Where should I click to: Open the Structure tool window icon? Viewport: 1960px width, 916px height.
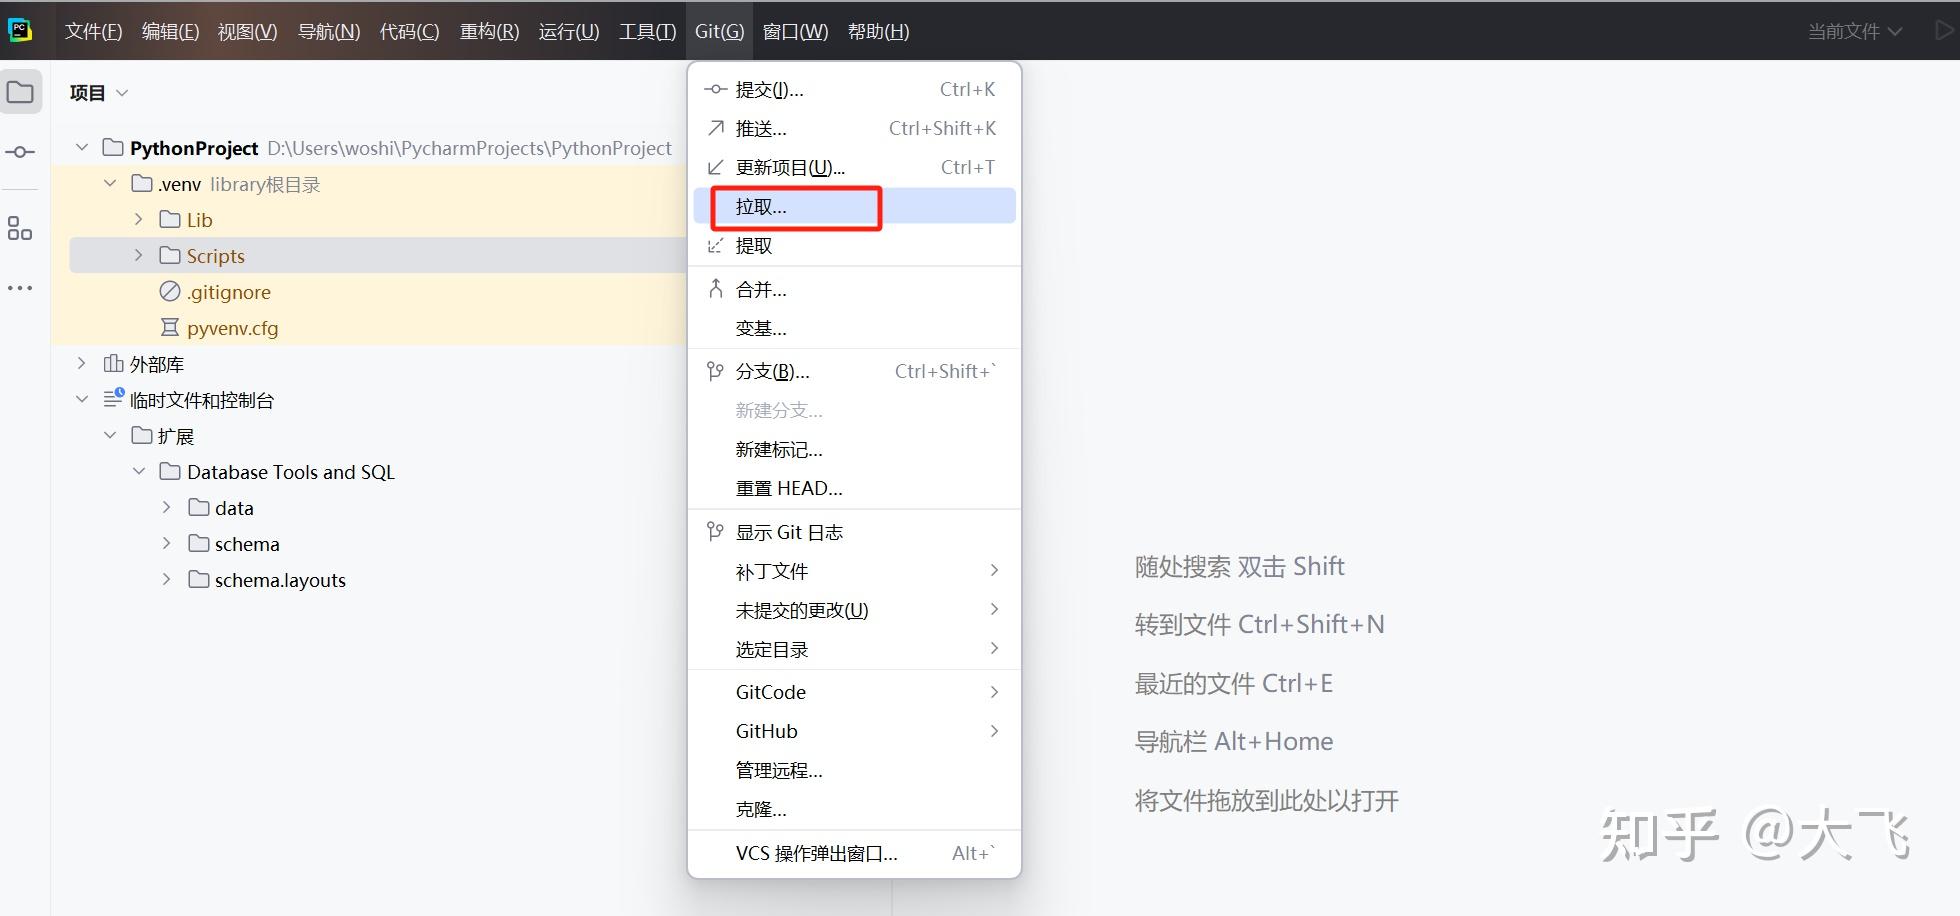pos(20,228)
